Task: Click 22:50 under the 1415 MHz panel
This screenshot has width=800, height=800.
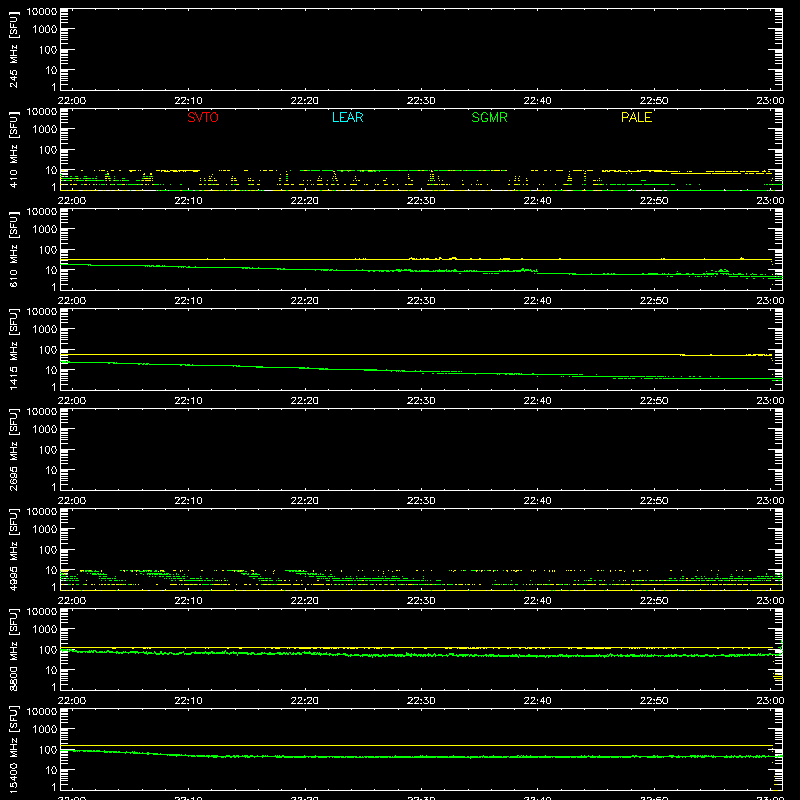Action: click(x=654, y=401)
